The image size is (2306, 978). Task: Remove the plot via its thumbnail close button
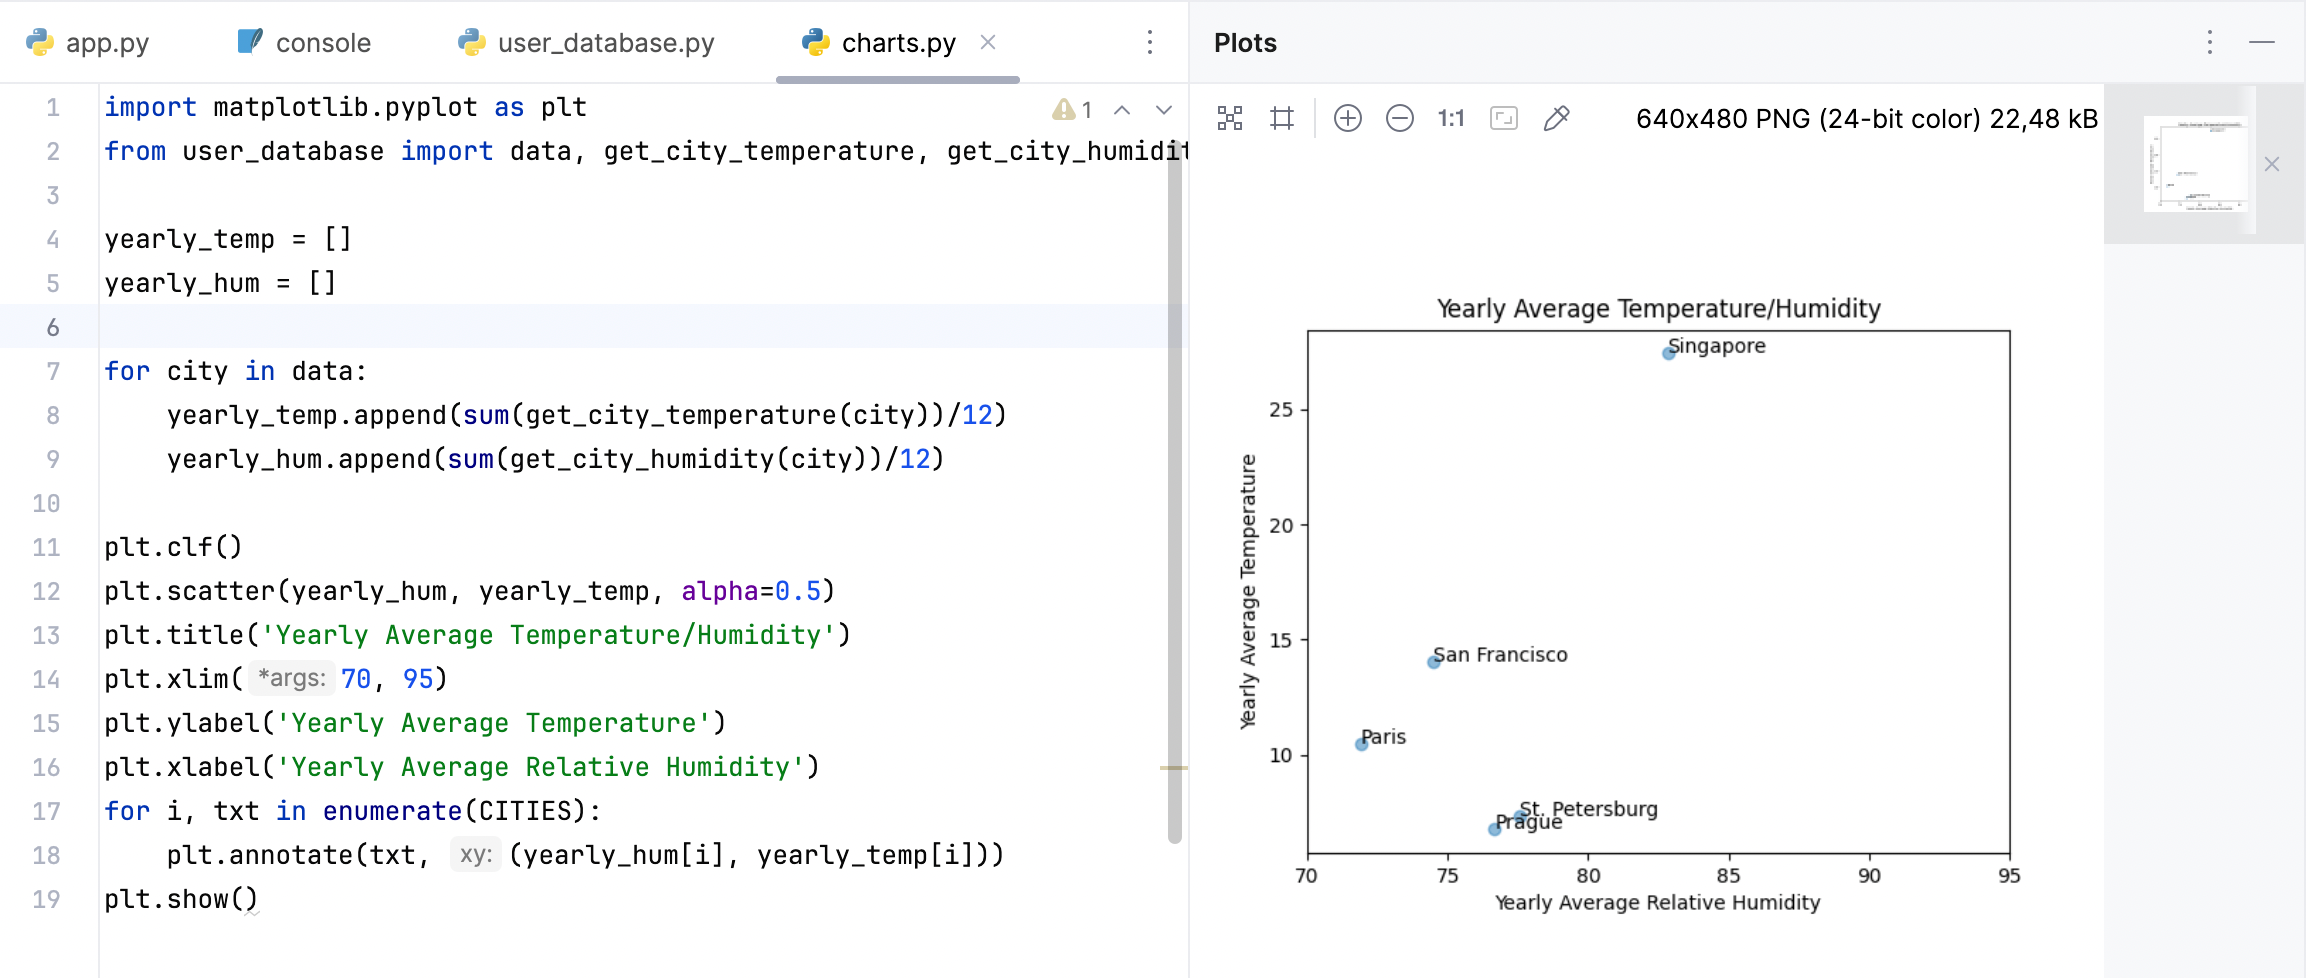[x=2273, y=163]
